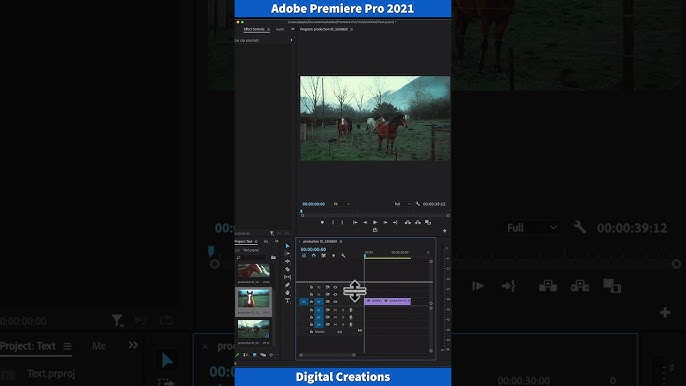Toggle sync lock on V2 track

point(327,295)
